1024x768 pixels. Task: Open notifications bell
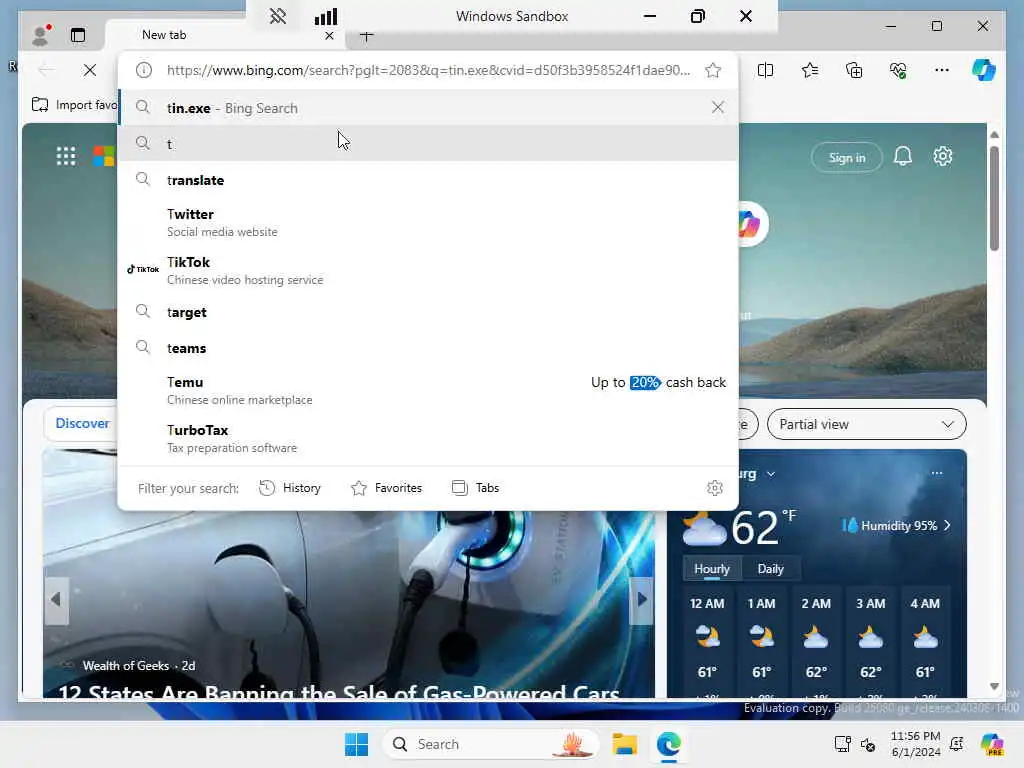[x=903, y=156]
